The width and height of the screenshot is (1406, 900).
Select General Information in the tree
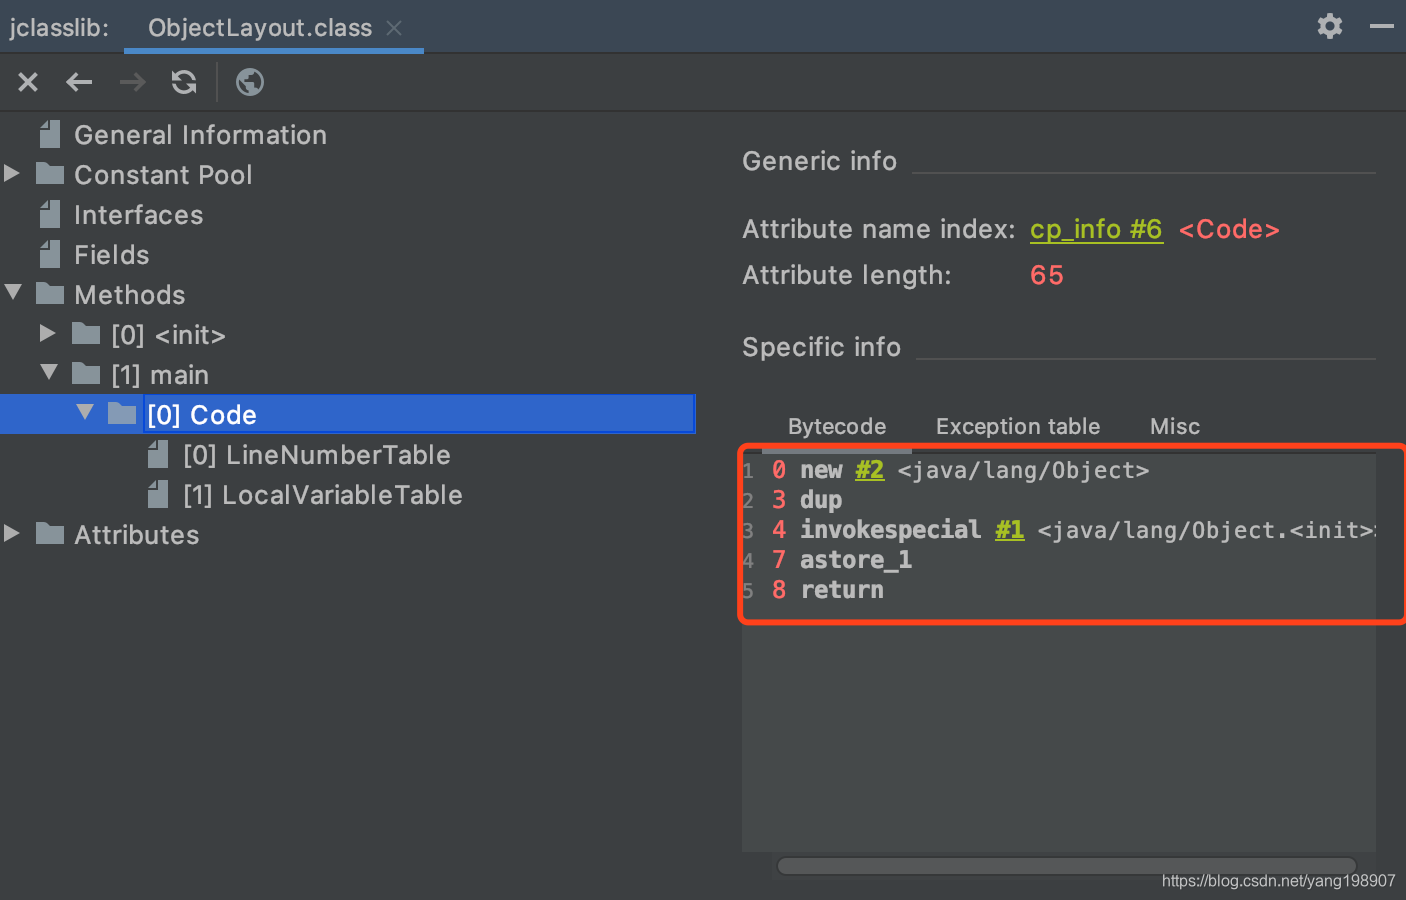[200, 135]
